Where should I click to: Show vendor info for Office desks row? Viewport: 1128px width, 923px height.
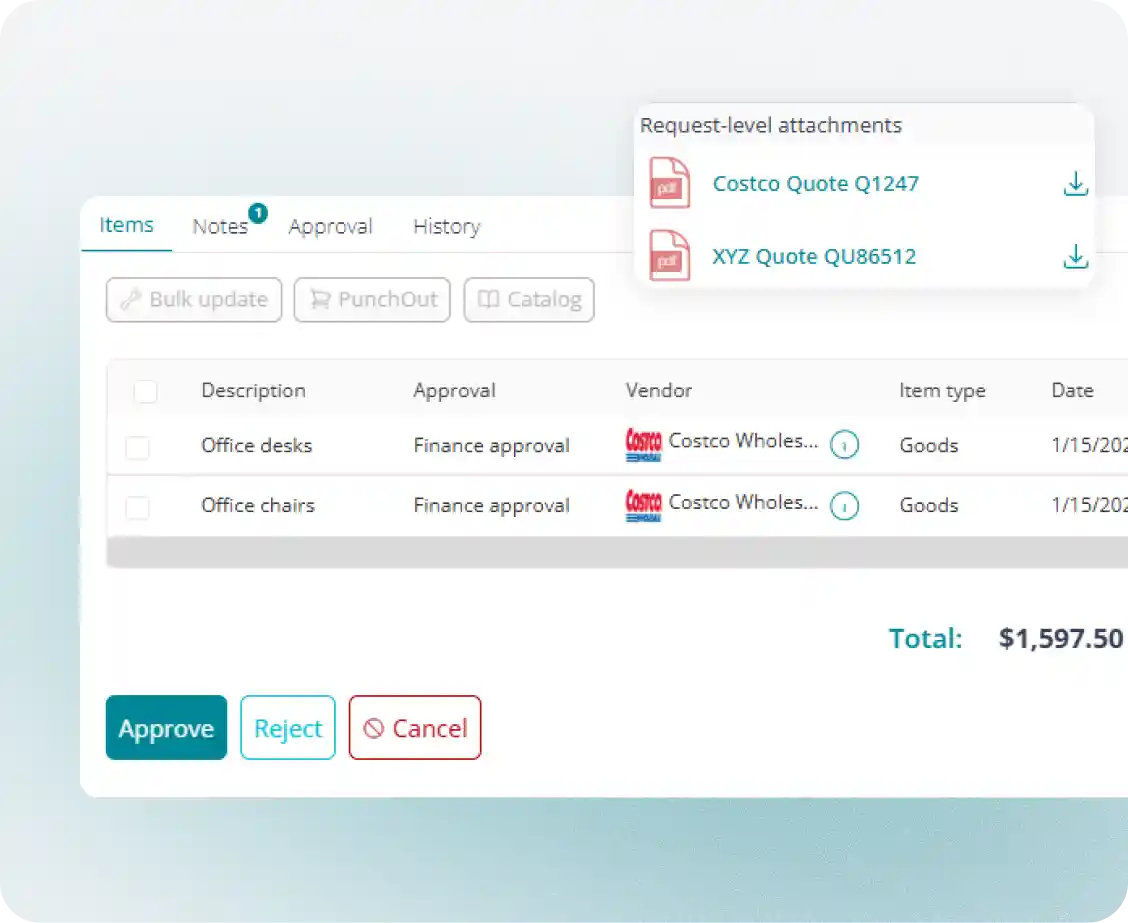click(844, 445)
